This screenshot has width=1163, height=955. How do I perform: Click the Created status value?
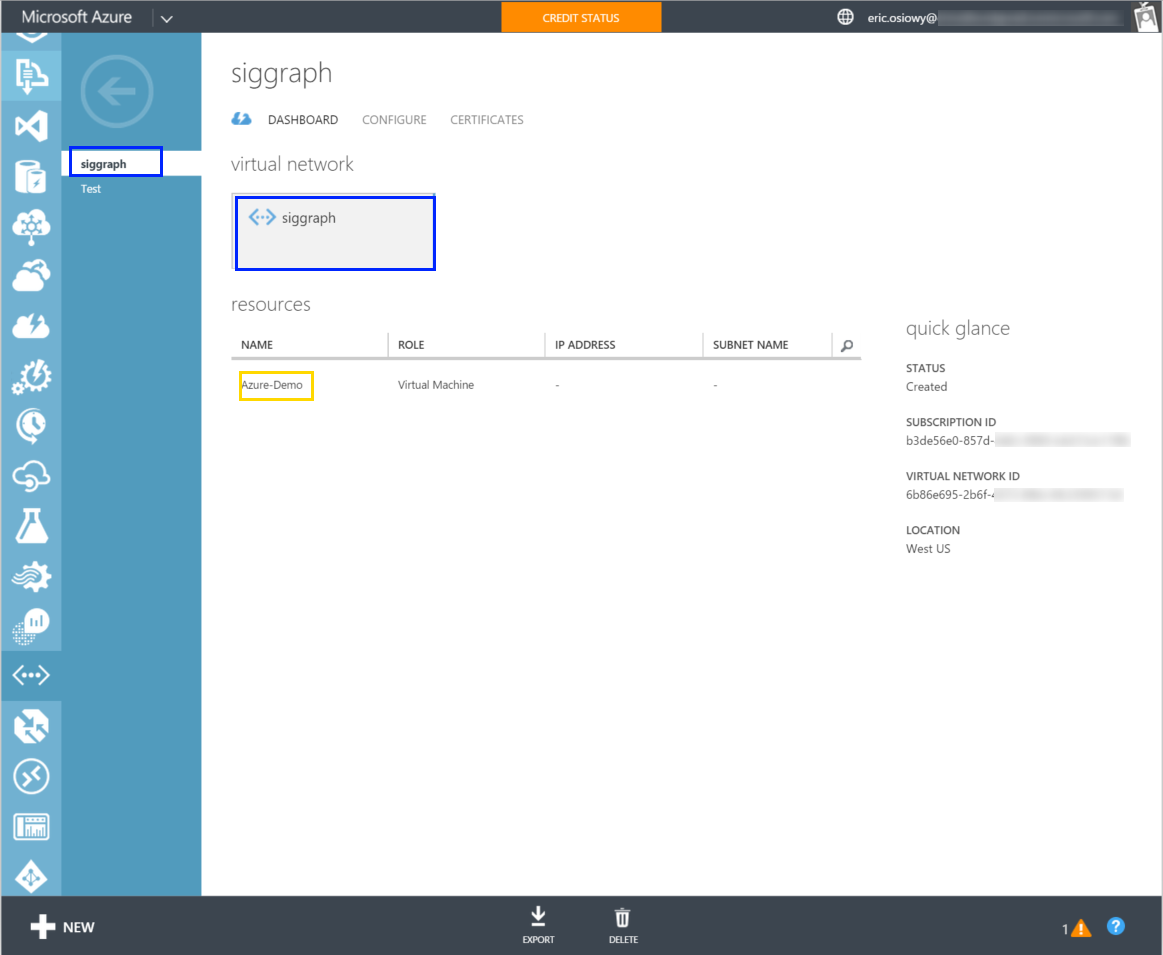point(926,387)
